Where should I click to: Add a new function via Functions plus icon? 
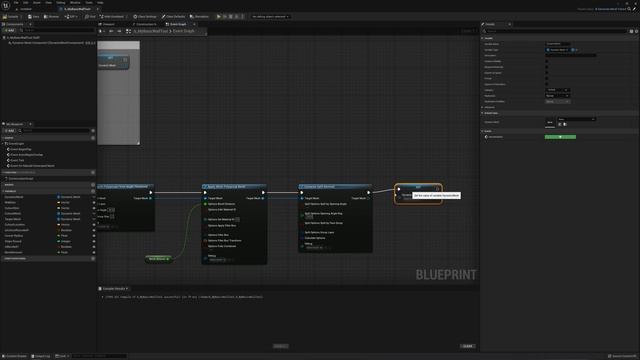93,173
